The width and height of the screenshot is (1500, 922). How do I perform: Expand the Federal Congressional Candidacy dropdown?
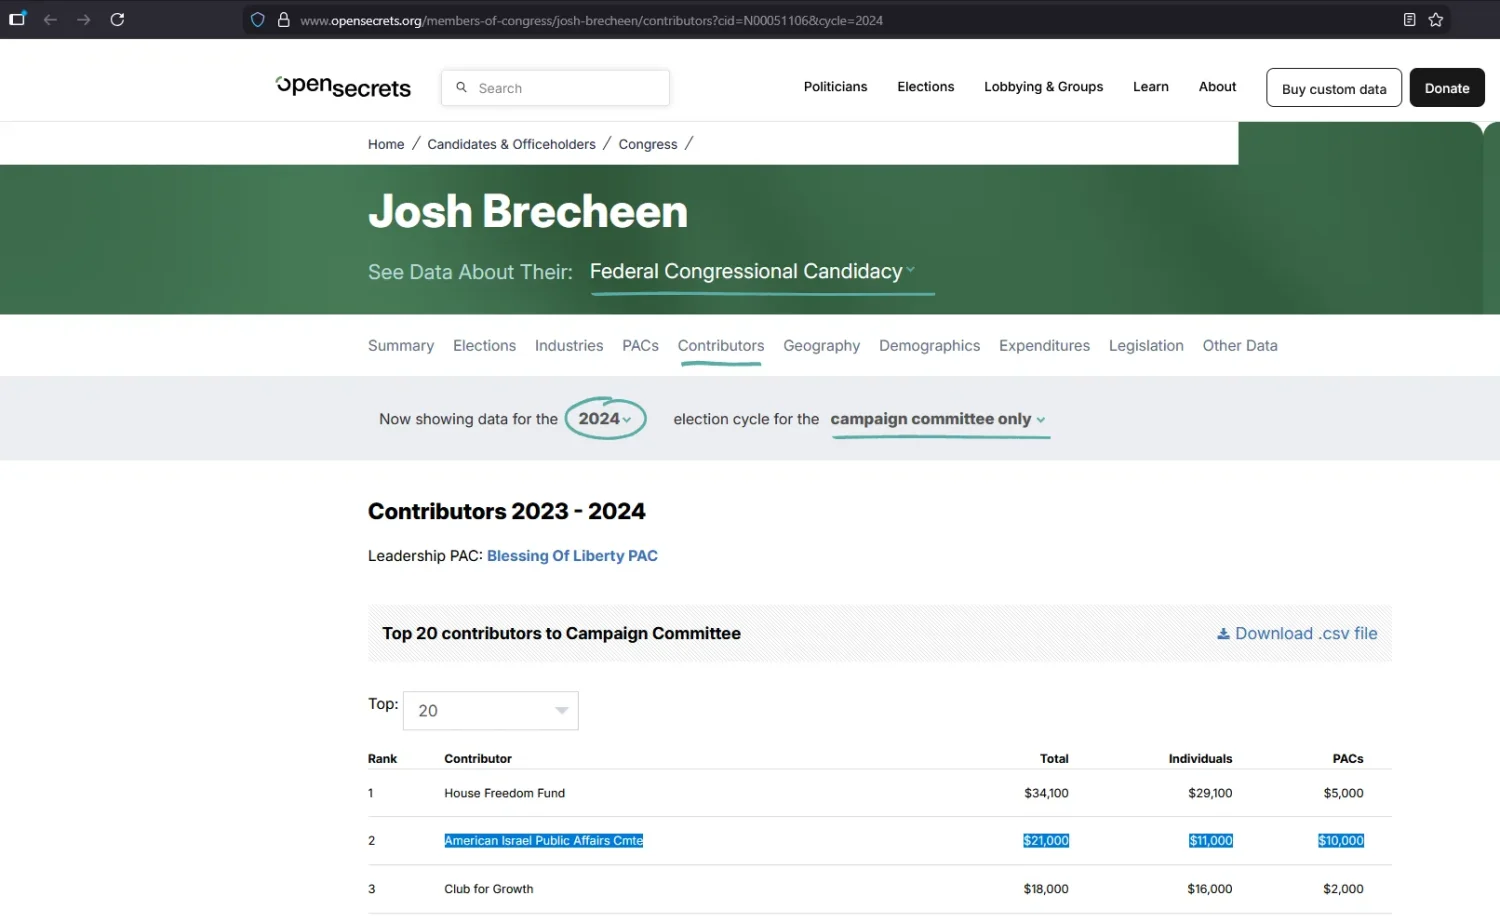(x=752, y=272)
